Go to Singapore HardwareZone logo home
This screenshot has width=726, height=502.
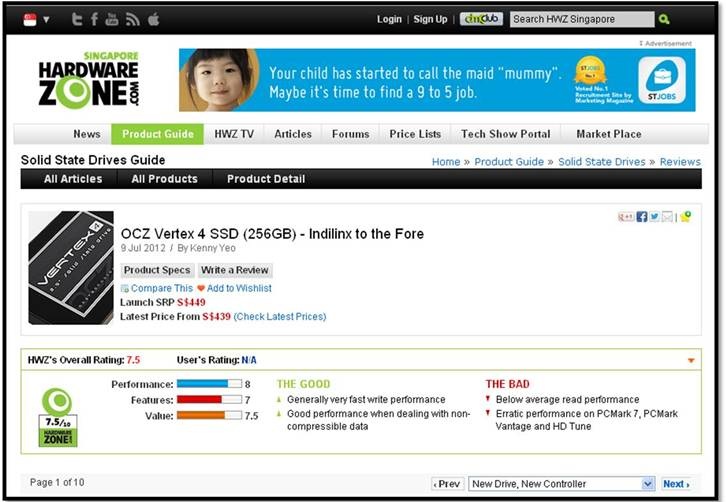point(88,80)
